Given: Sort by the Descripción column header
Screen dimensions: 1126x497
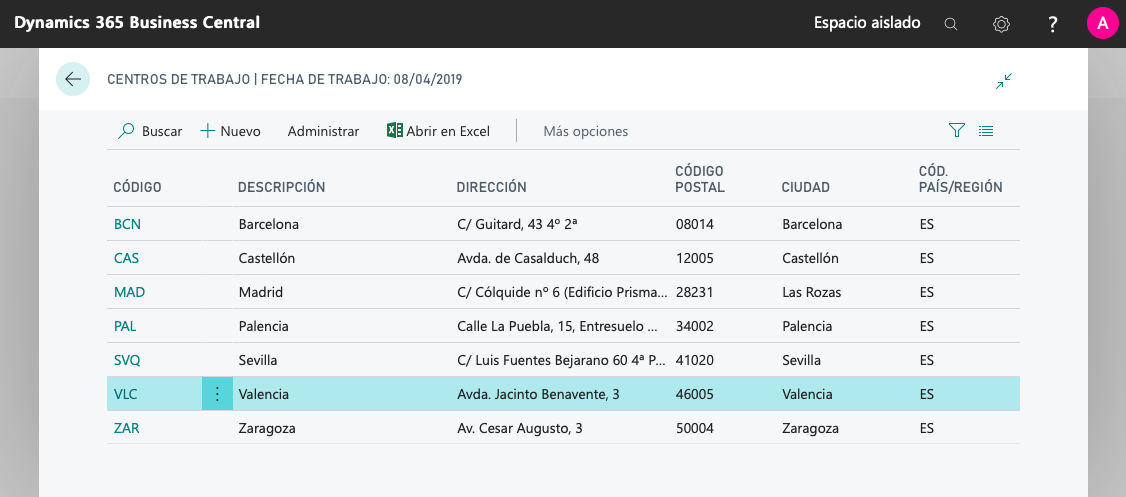Looking at the screenshot, I should (x=281, y=187).
